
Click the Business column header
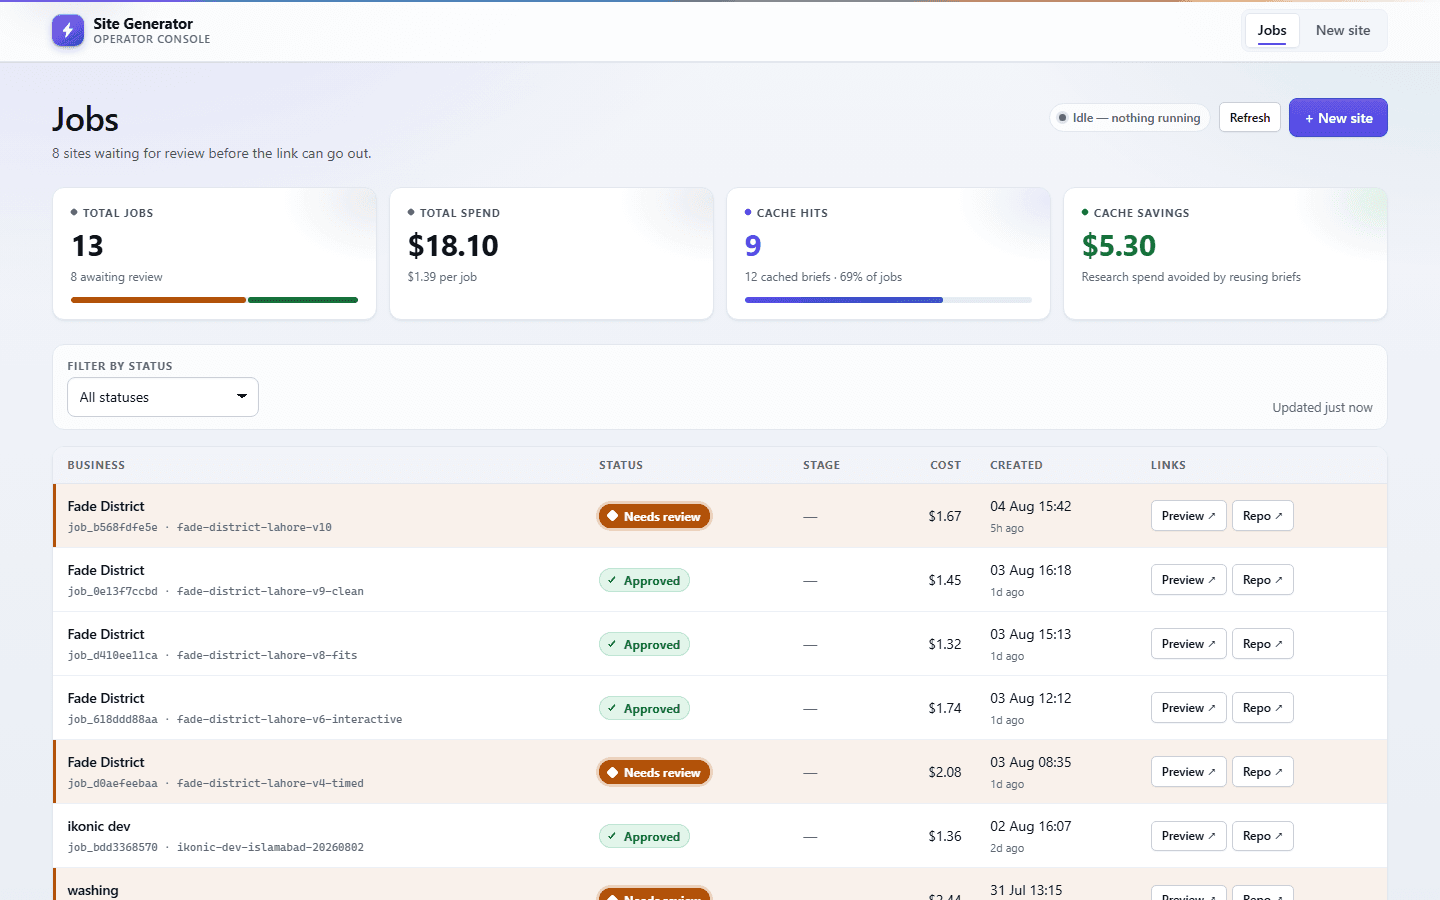pyautogui.click(x=96, y=465)
